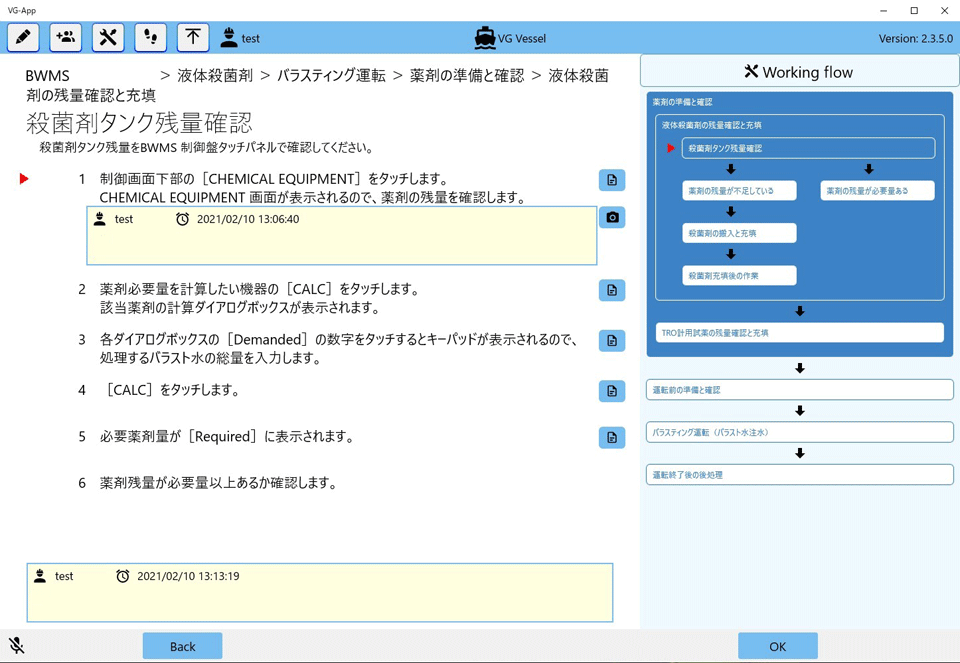Select the footprints walkthrough icon
960x663 pixels.
tap(149, 37)
